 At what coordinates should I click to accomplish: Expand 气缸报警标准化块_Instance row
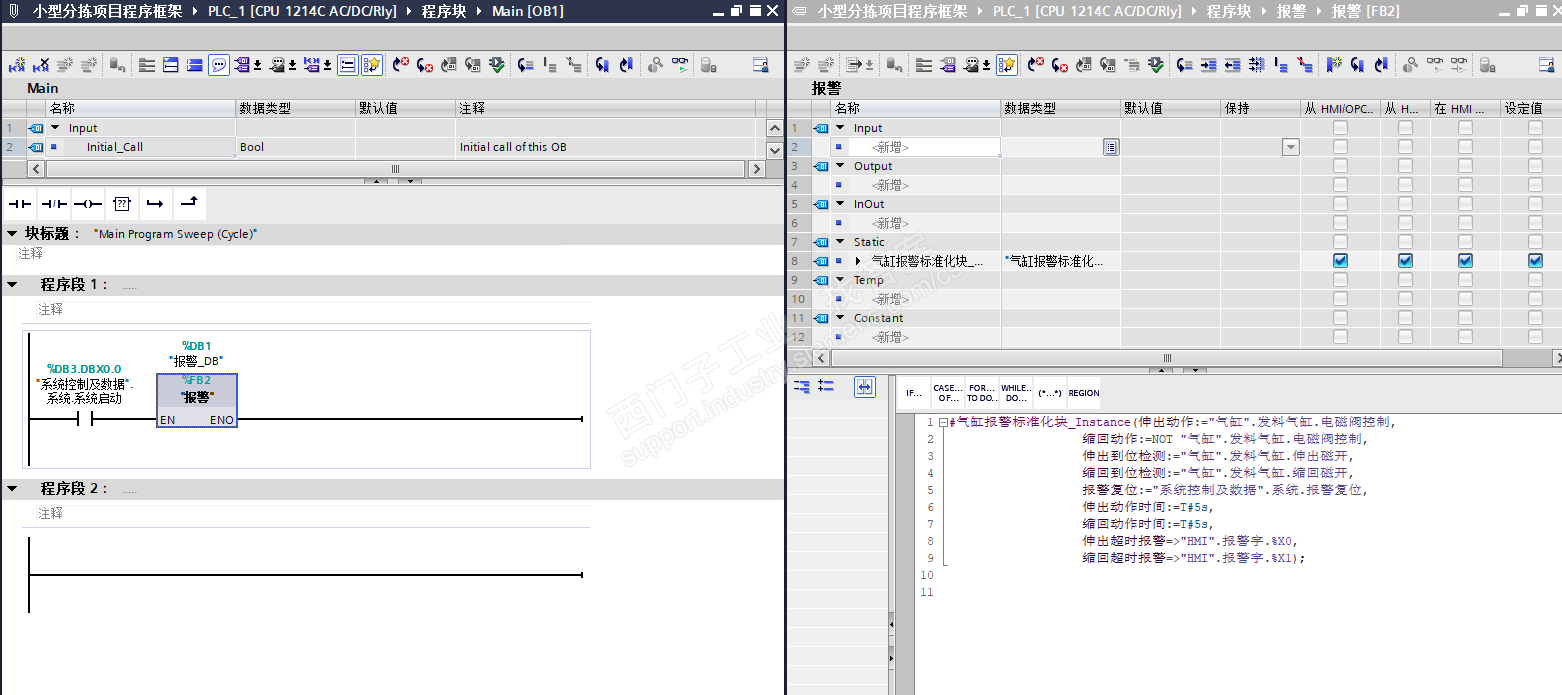(858, 261)
